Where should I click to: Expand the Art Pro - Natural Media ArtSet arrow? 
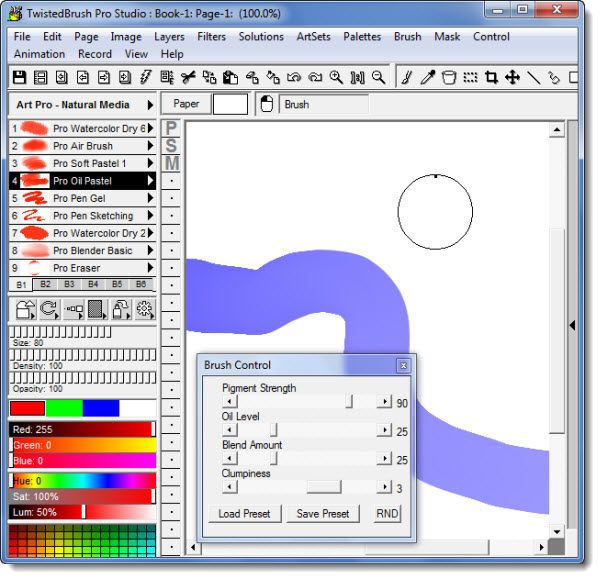point(150,105)
